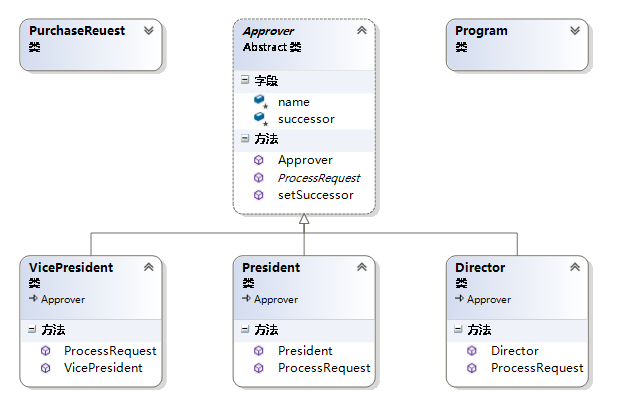Collapse the President class chevron
This screenshot has width=633, height=405.
coord(362,267)
